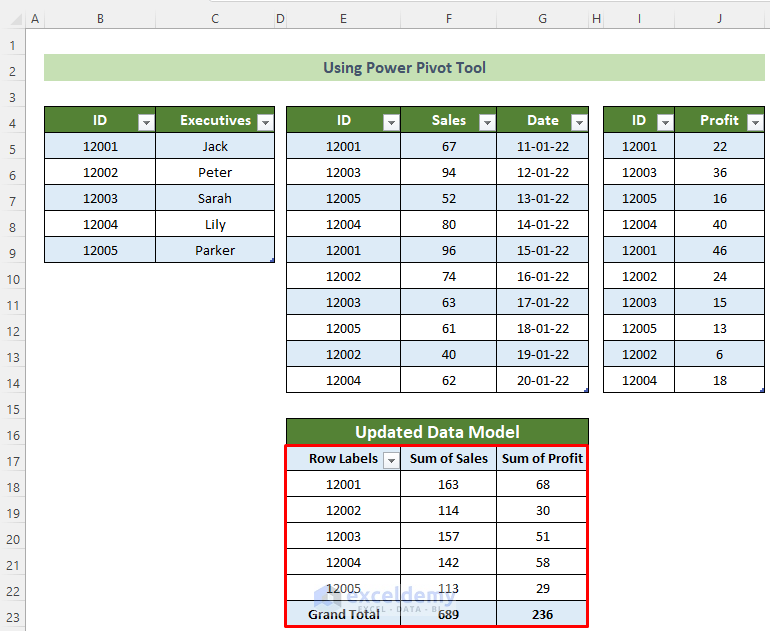Open the ID filter dropdown in column B

pyautogui.click(x=146, y=122)
